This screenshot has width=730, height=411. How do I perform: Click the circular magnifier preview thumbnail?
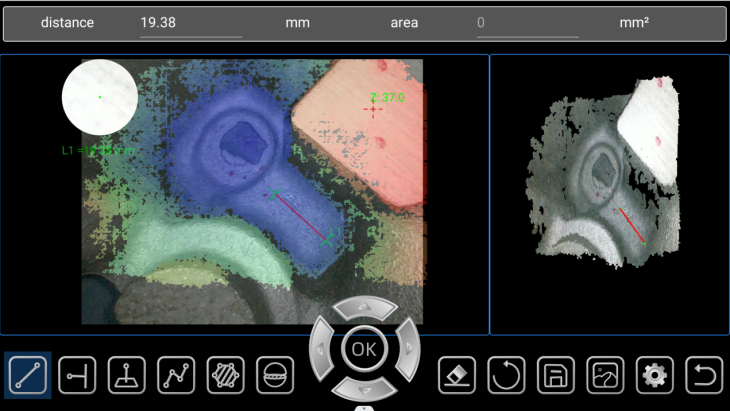100,97
